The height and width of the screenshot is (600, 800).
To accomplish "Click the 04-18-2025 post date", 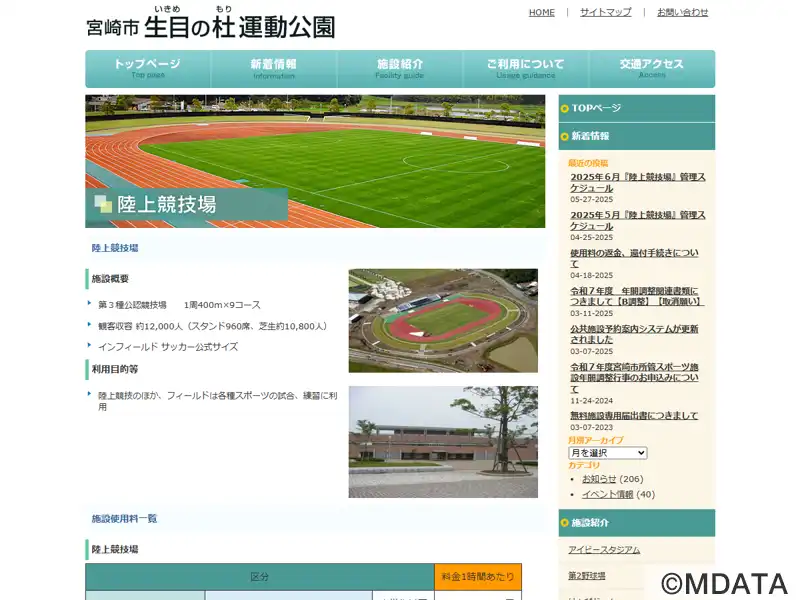I will click(x=592, y=276).
